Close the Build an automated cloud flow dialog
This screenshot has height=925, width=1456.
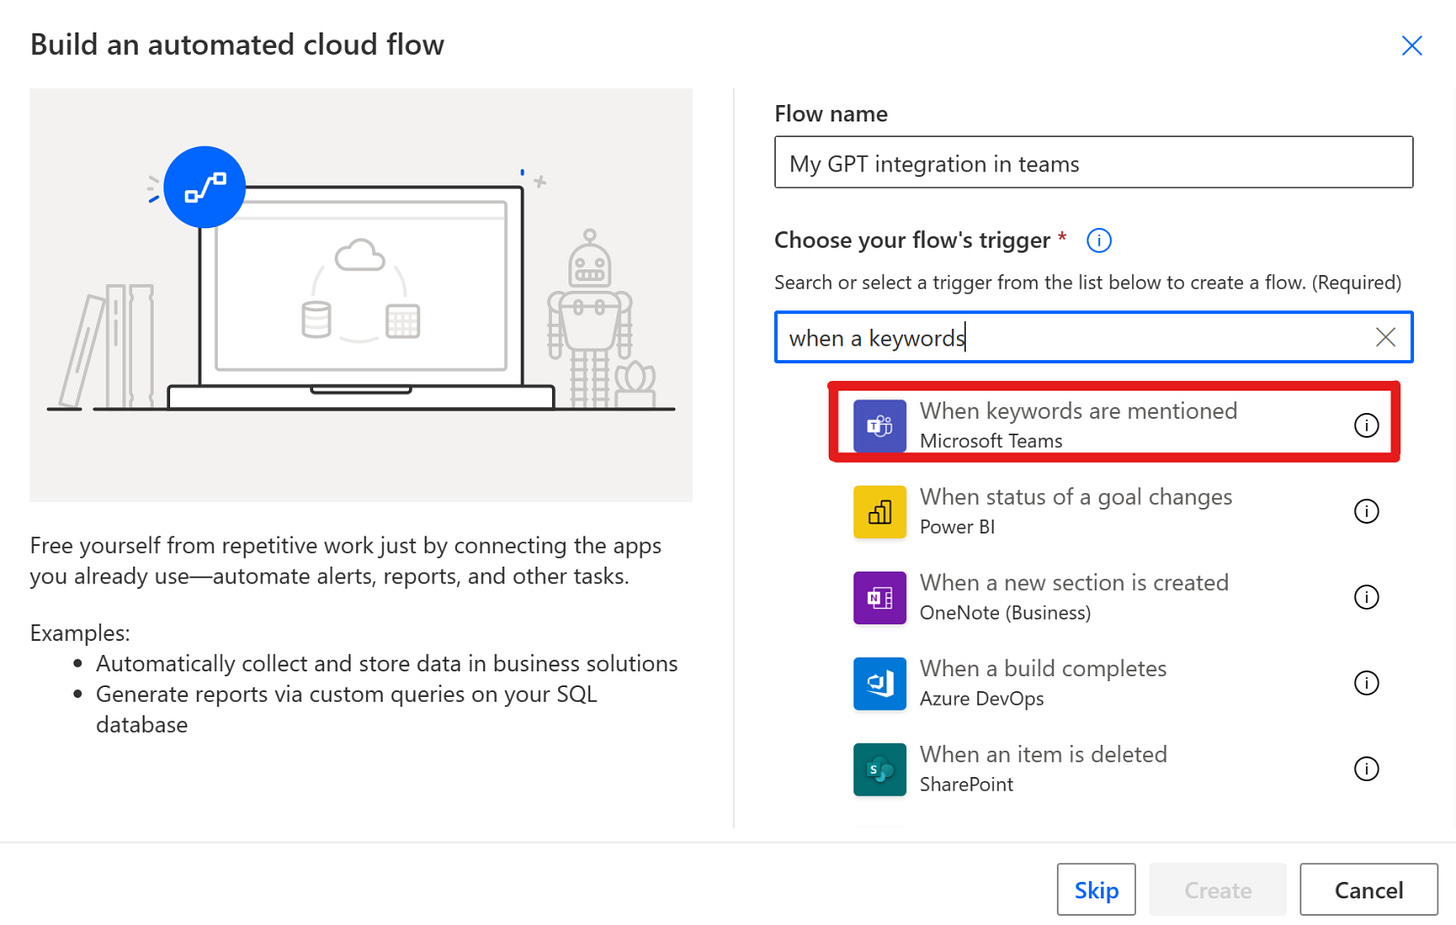(x=1411, y=46)
